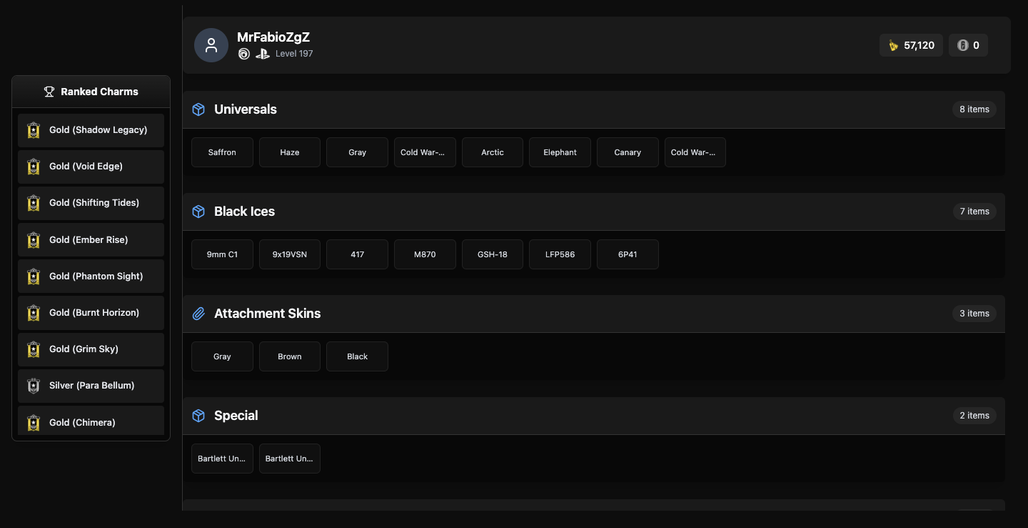Click the renown currency icon

pyautogui.click(x=893, y=45)
